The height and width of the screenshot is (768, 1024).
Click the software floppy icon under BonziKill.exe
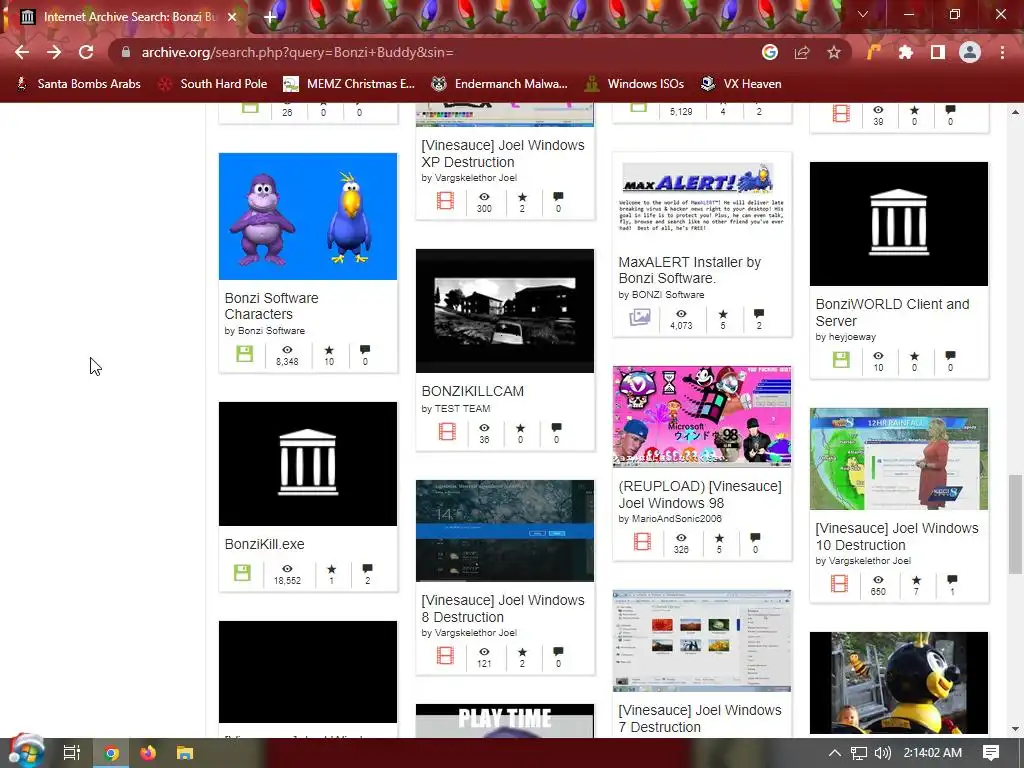pyautogui.click(x=242, y=573)
